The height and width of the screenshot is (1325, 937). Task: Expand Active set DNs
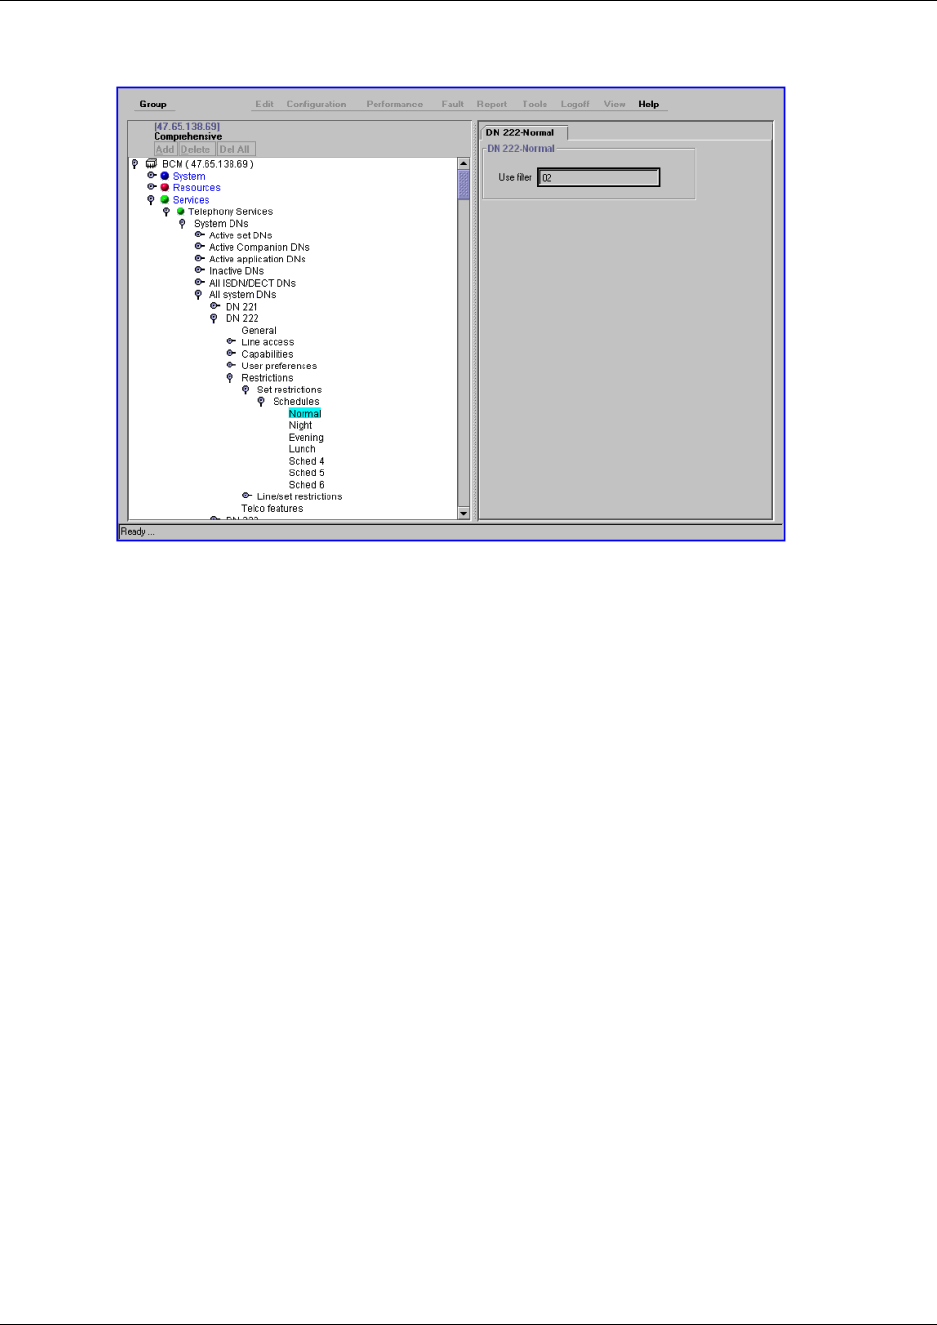200,235
